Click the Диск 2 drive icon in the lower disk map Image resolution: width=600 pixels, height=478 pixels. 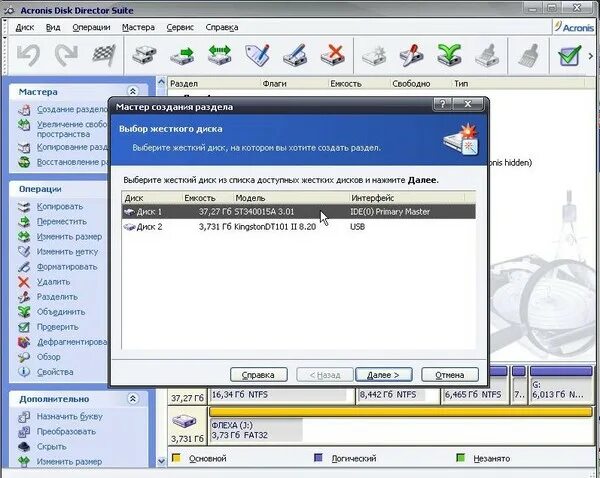(x=184, y=421)
